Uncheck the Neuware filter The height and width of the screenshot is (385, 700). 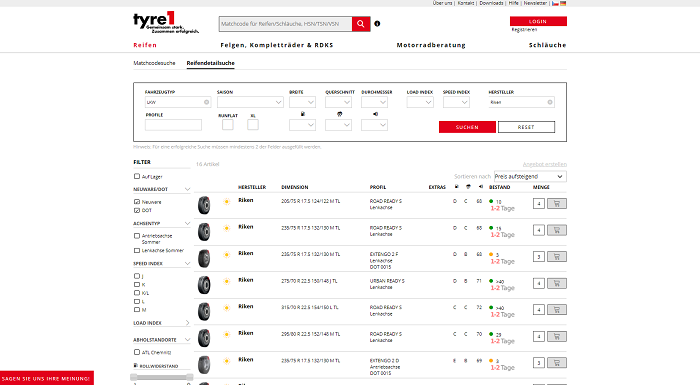(137, 201)
